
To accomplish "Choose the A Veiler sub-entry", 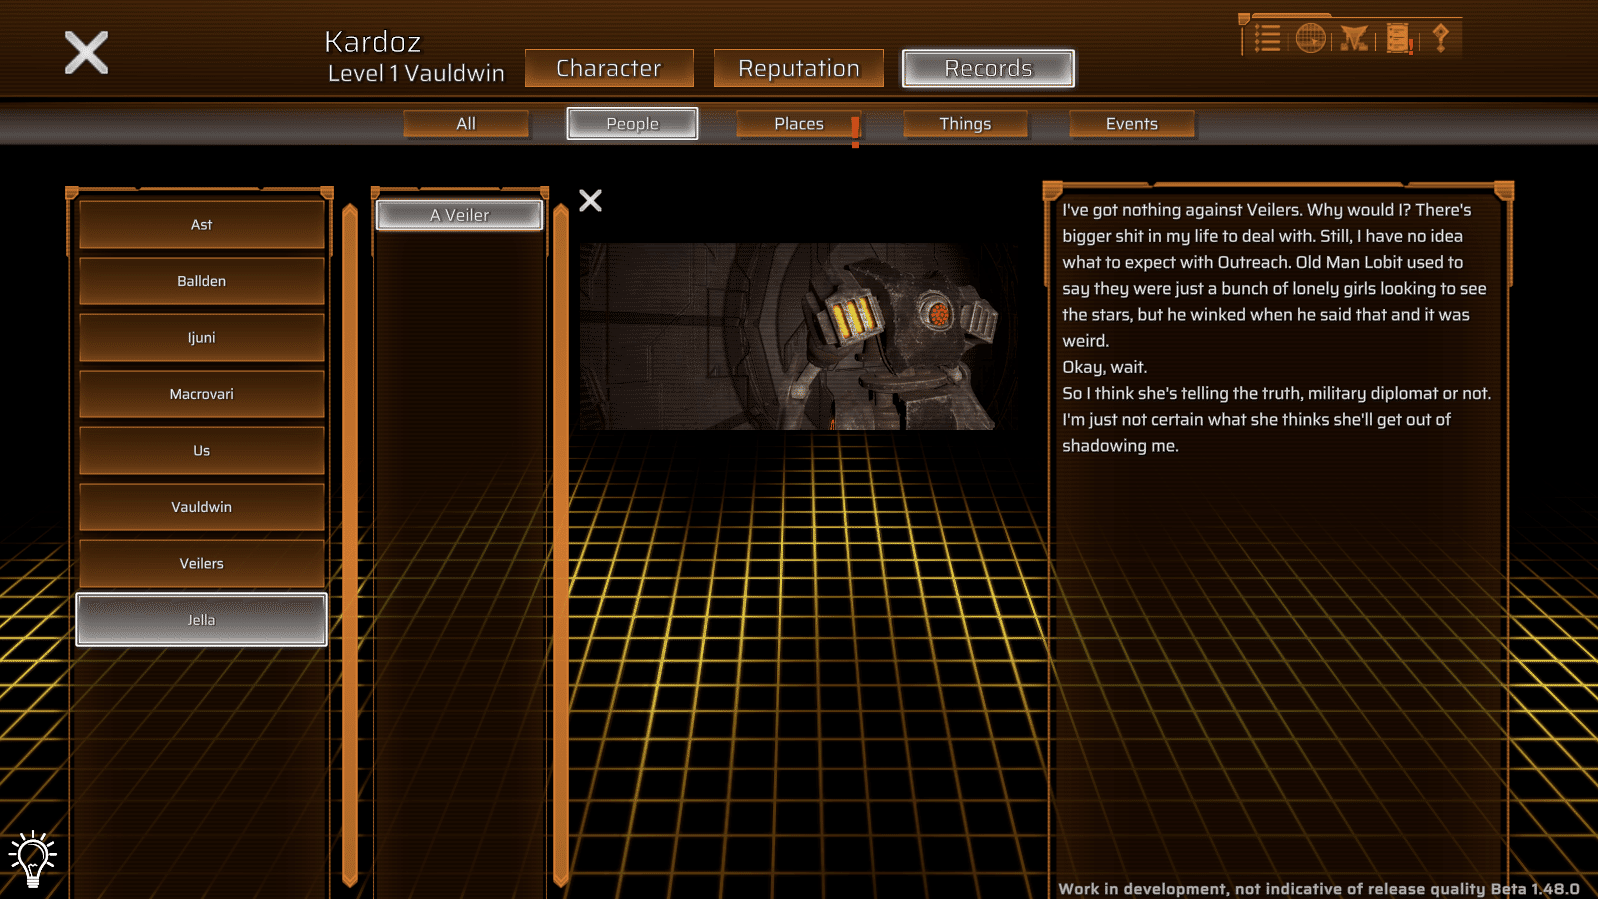I will [x=460, y=215].
